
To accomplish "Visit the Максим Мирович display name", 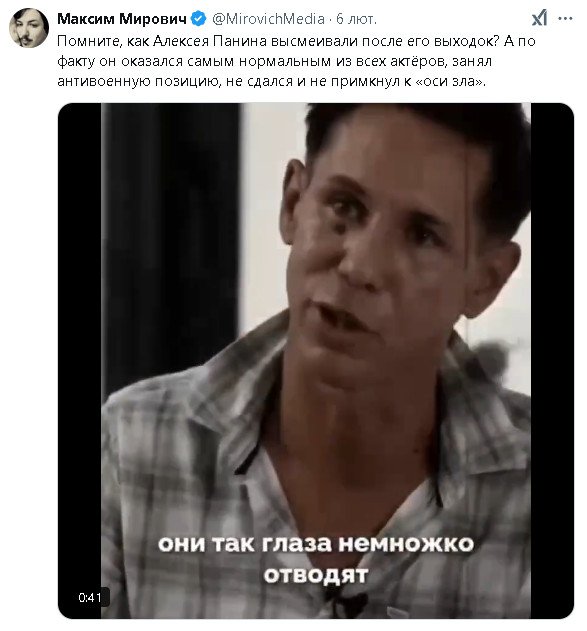I will (x=122, y=19).
